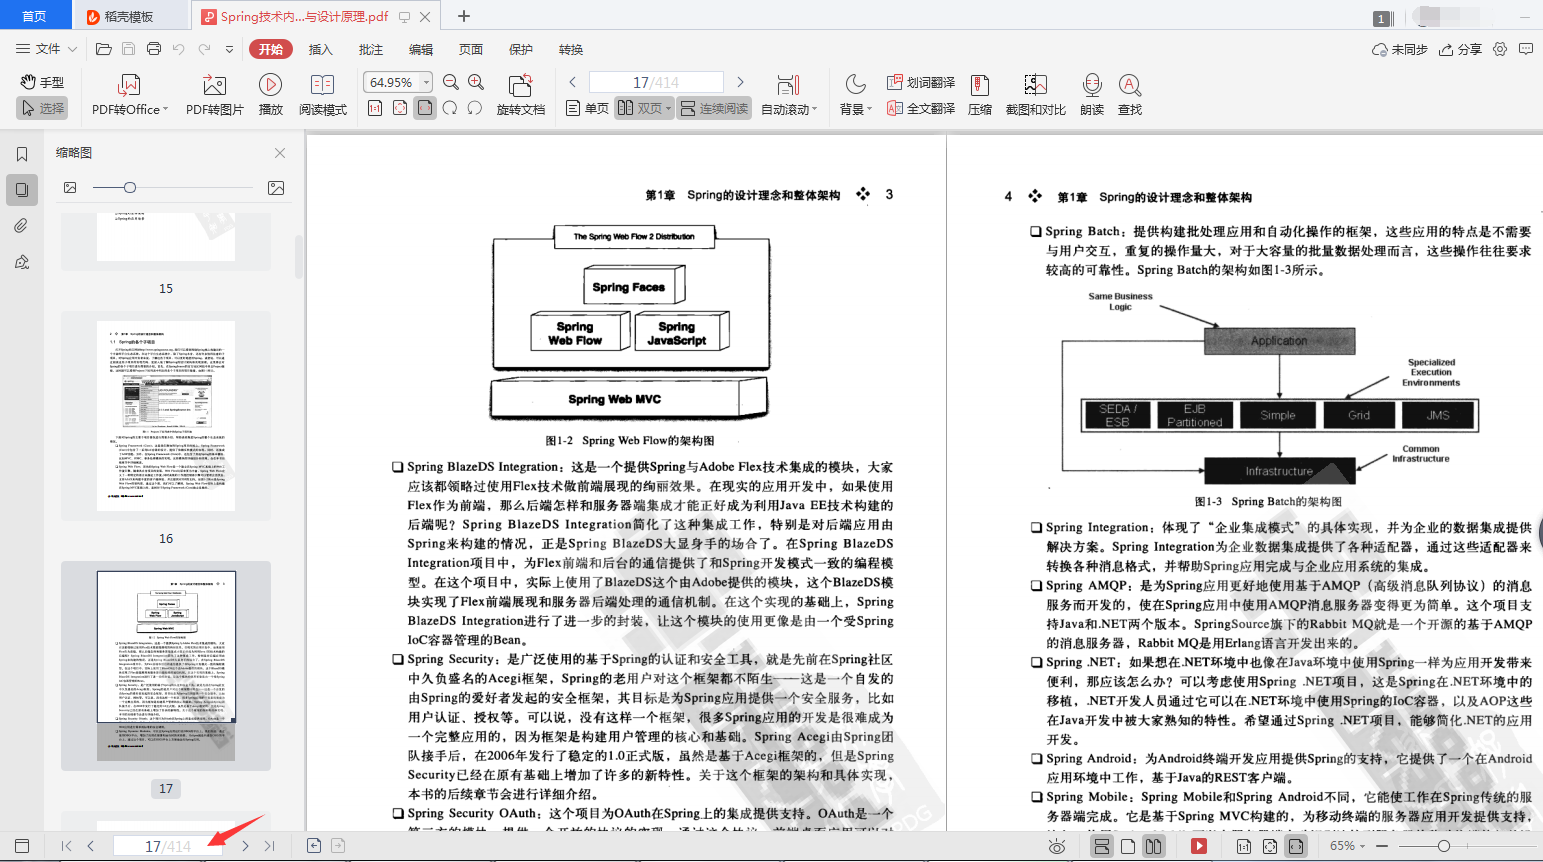The height and width of the screenshot is (862, 1543).
Task: Open word translation (划词翻译)
Action: pyautogui.click(x=920, y=82)
